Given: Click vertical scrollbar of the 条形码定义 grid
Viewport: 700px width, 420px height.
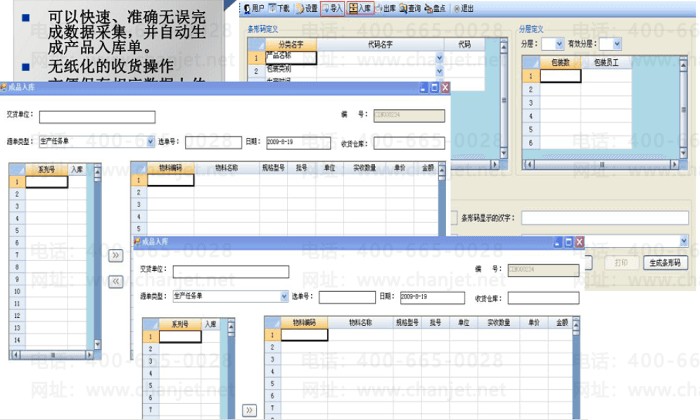Looking at the screenshot, I should (x=504, y=100).
